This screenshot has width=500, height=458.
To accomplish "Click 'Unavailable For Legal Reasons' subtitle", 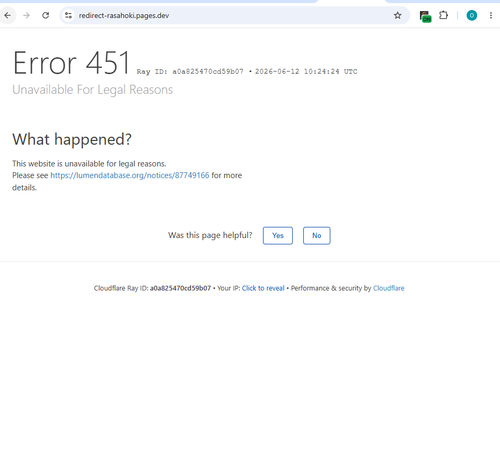I will (92, 90).
